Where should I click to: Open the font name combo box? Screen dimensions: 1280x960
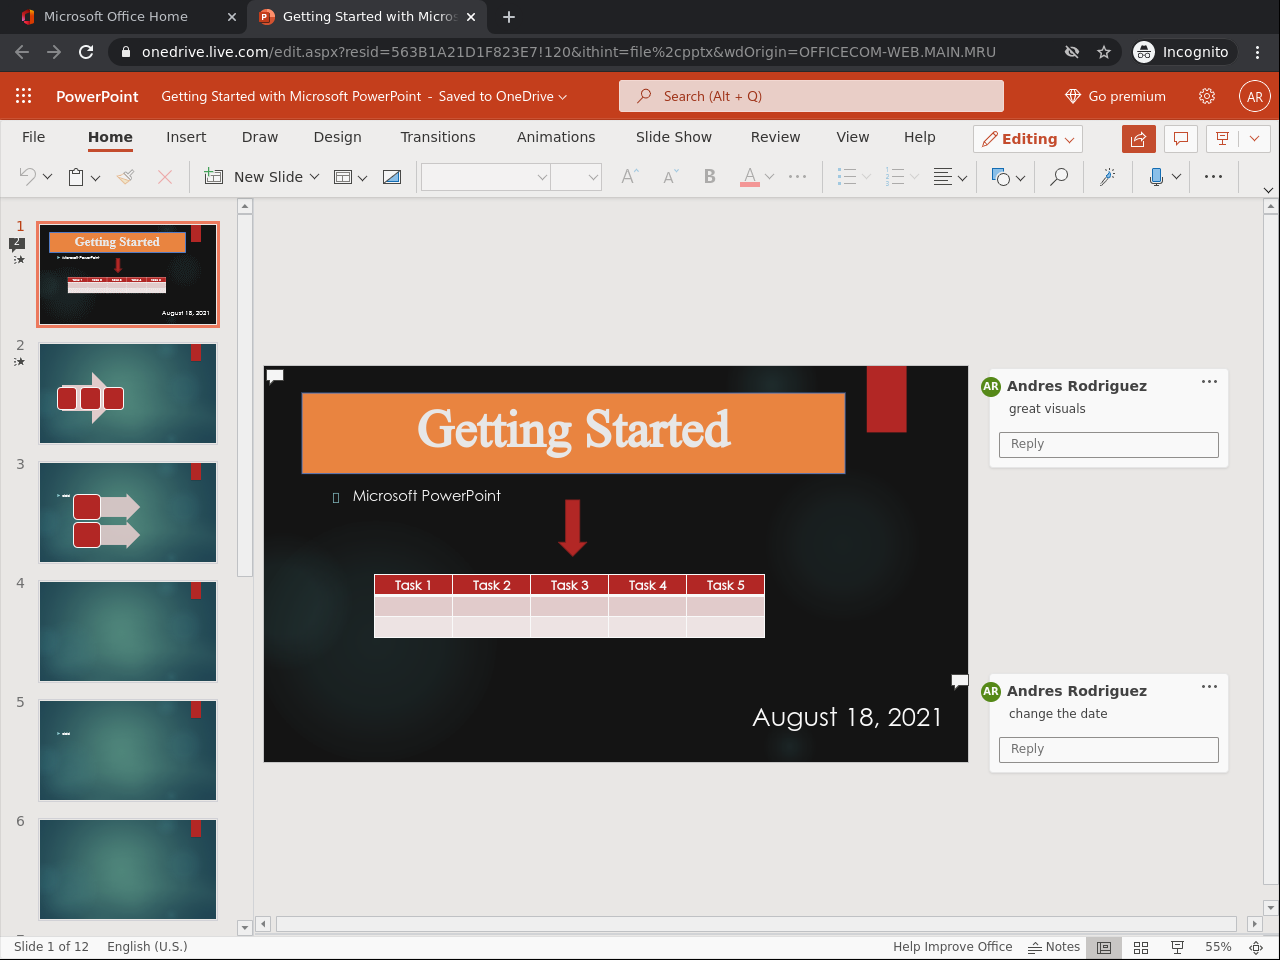click(486, 177)
